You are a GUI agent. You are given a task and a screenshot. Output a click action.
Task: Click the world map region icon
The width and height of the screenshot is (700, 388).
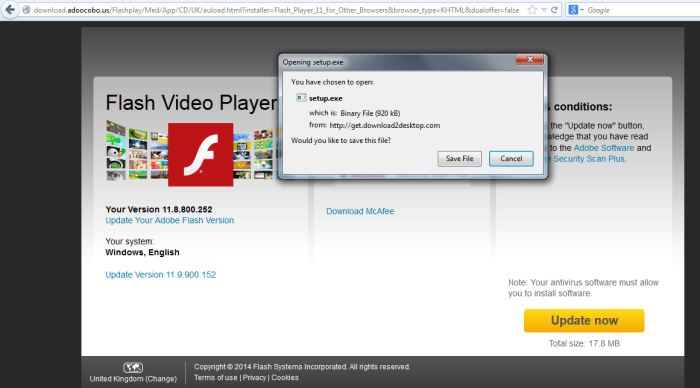tap(133, 367)
